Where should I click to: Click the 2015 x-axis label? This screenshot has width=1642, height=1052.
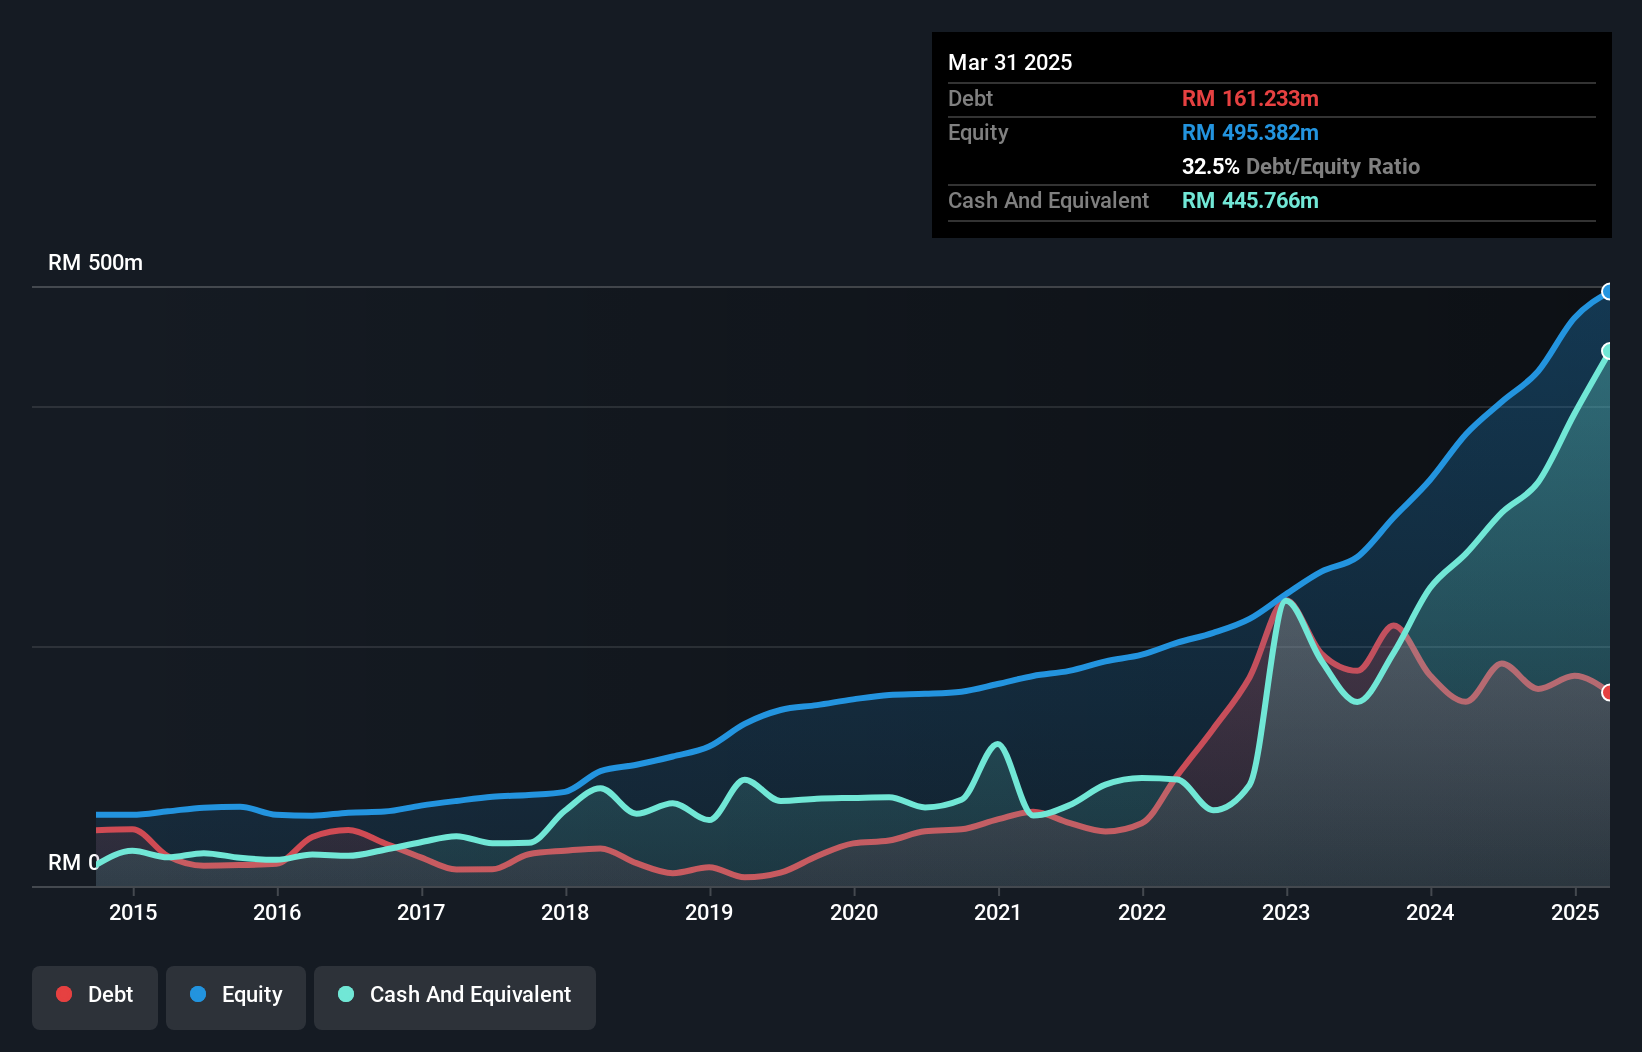coord(133,912)
